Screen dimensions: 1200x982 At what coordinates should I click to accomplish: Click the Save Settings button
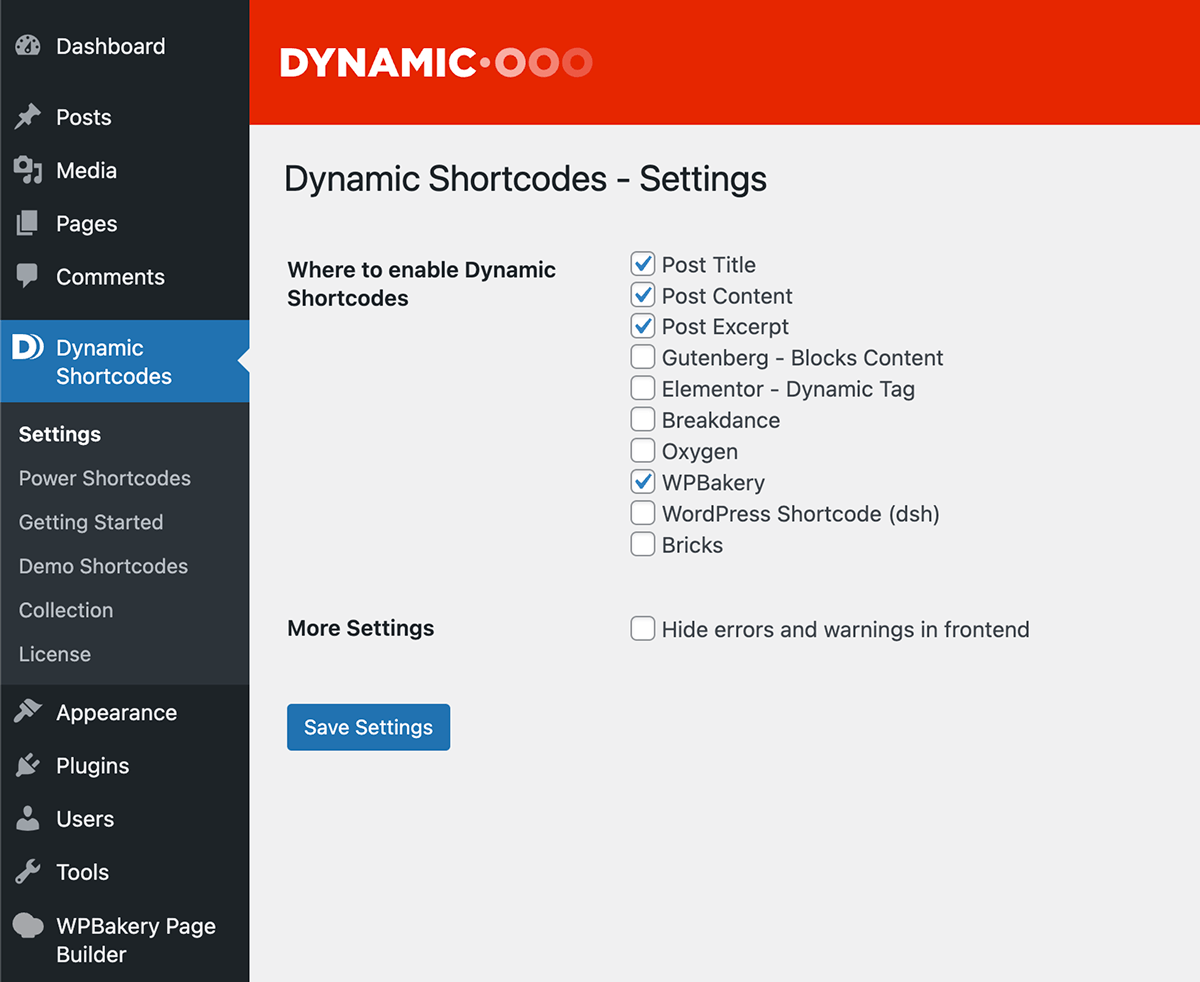point(368,727)
